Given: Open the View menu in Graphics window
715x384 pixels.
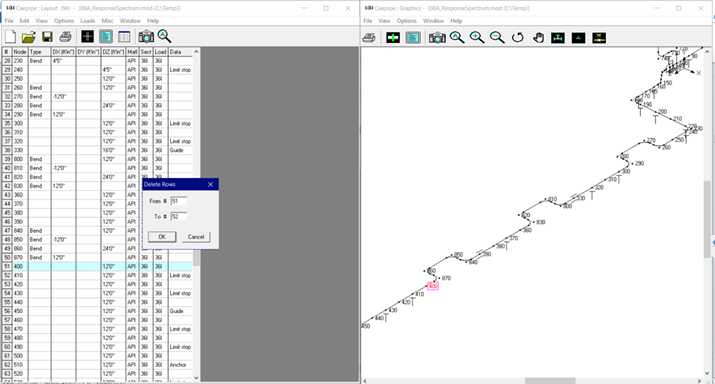Looking at the screenshot, I should point(384,21).
